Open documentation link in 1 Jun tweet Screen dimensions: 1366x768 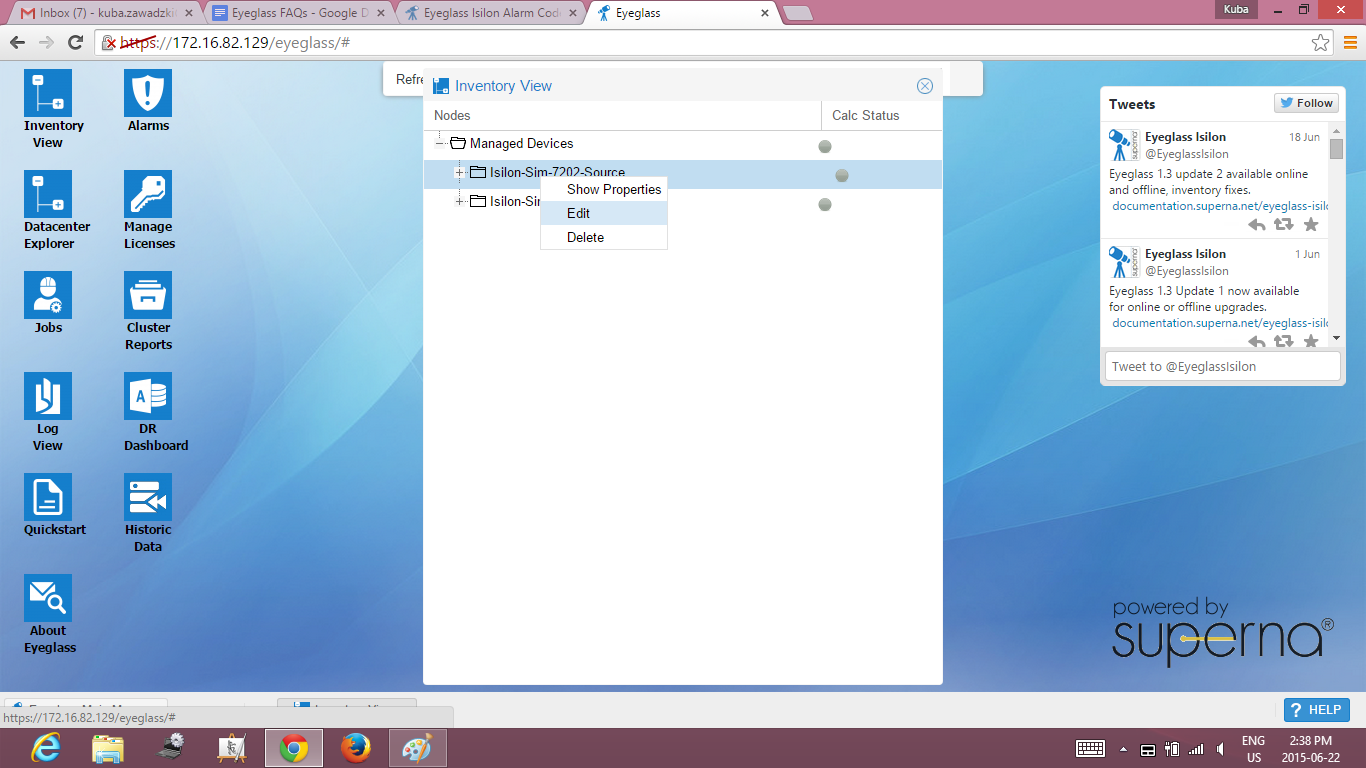coord(1220,323)
